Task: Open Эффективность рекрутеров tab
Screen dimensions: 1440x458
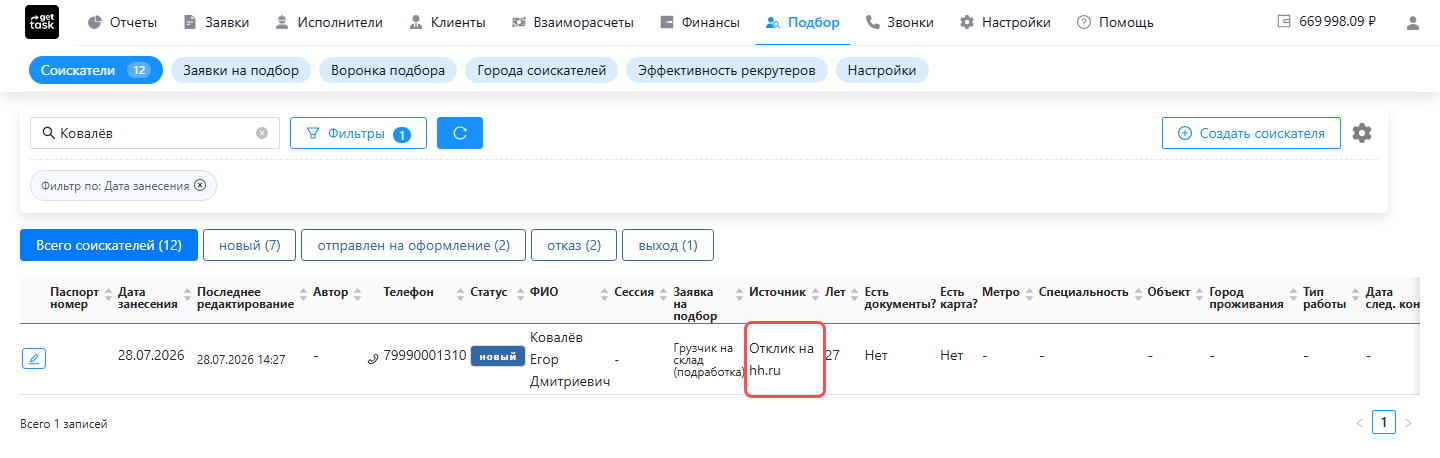Action: click(x=727, y=70)
